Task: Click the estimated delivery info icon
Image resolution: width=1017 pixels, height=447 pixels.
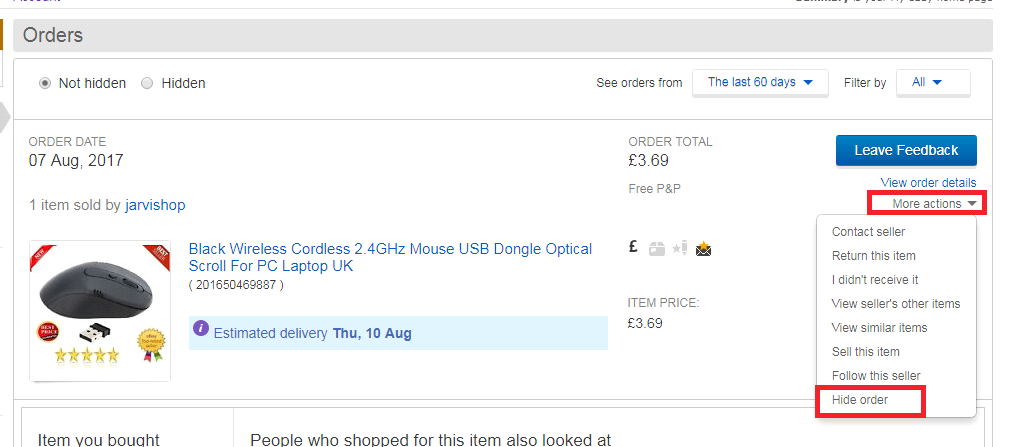Action: pyautogui.click(x=201, y=328)
